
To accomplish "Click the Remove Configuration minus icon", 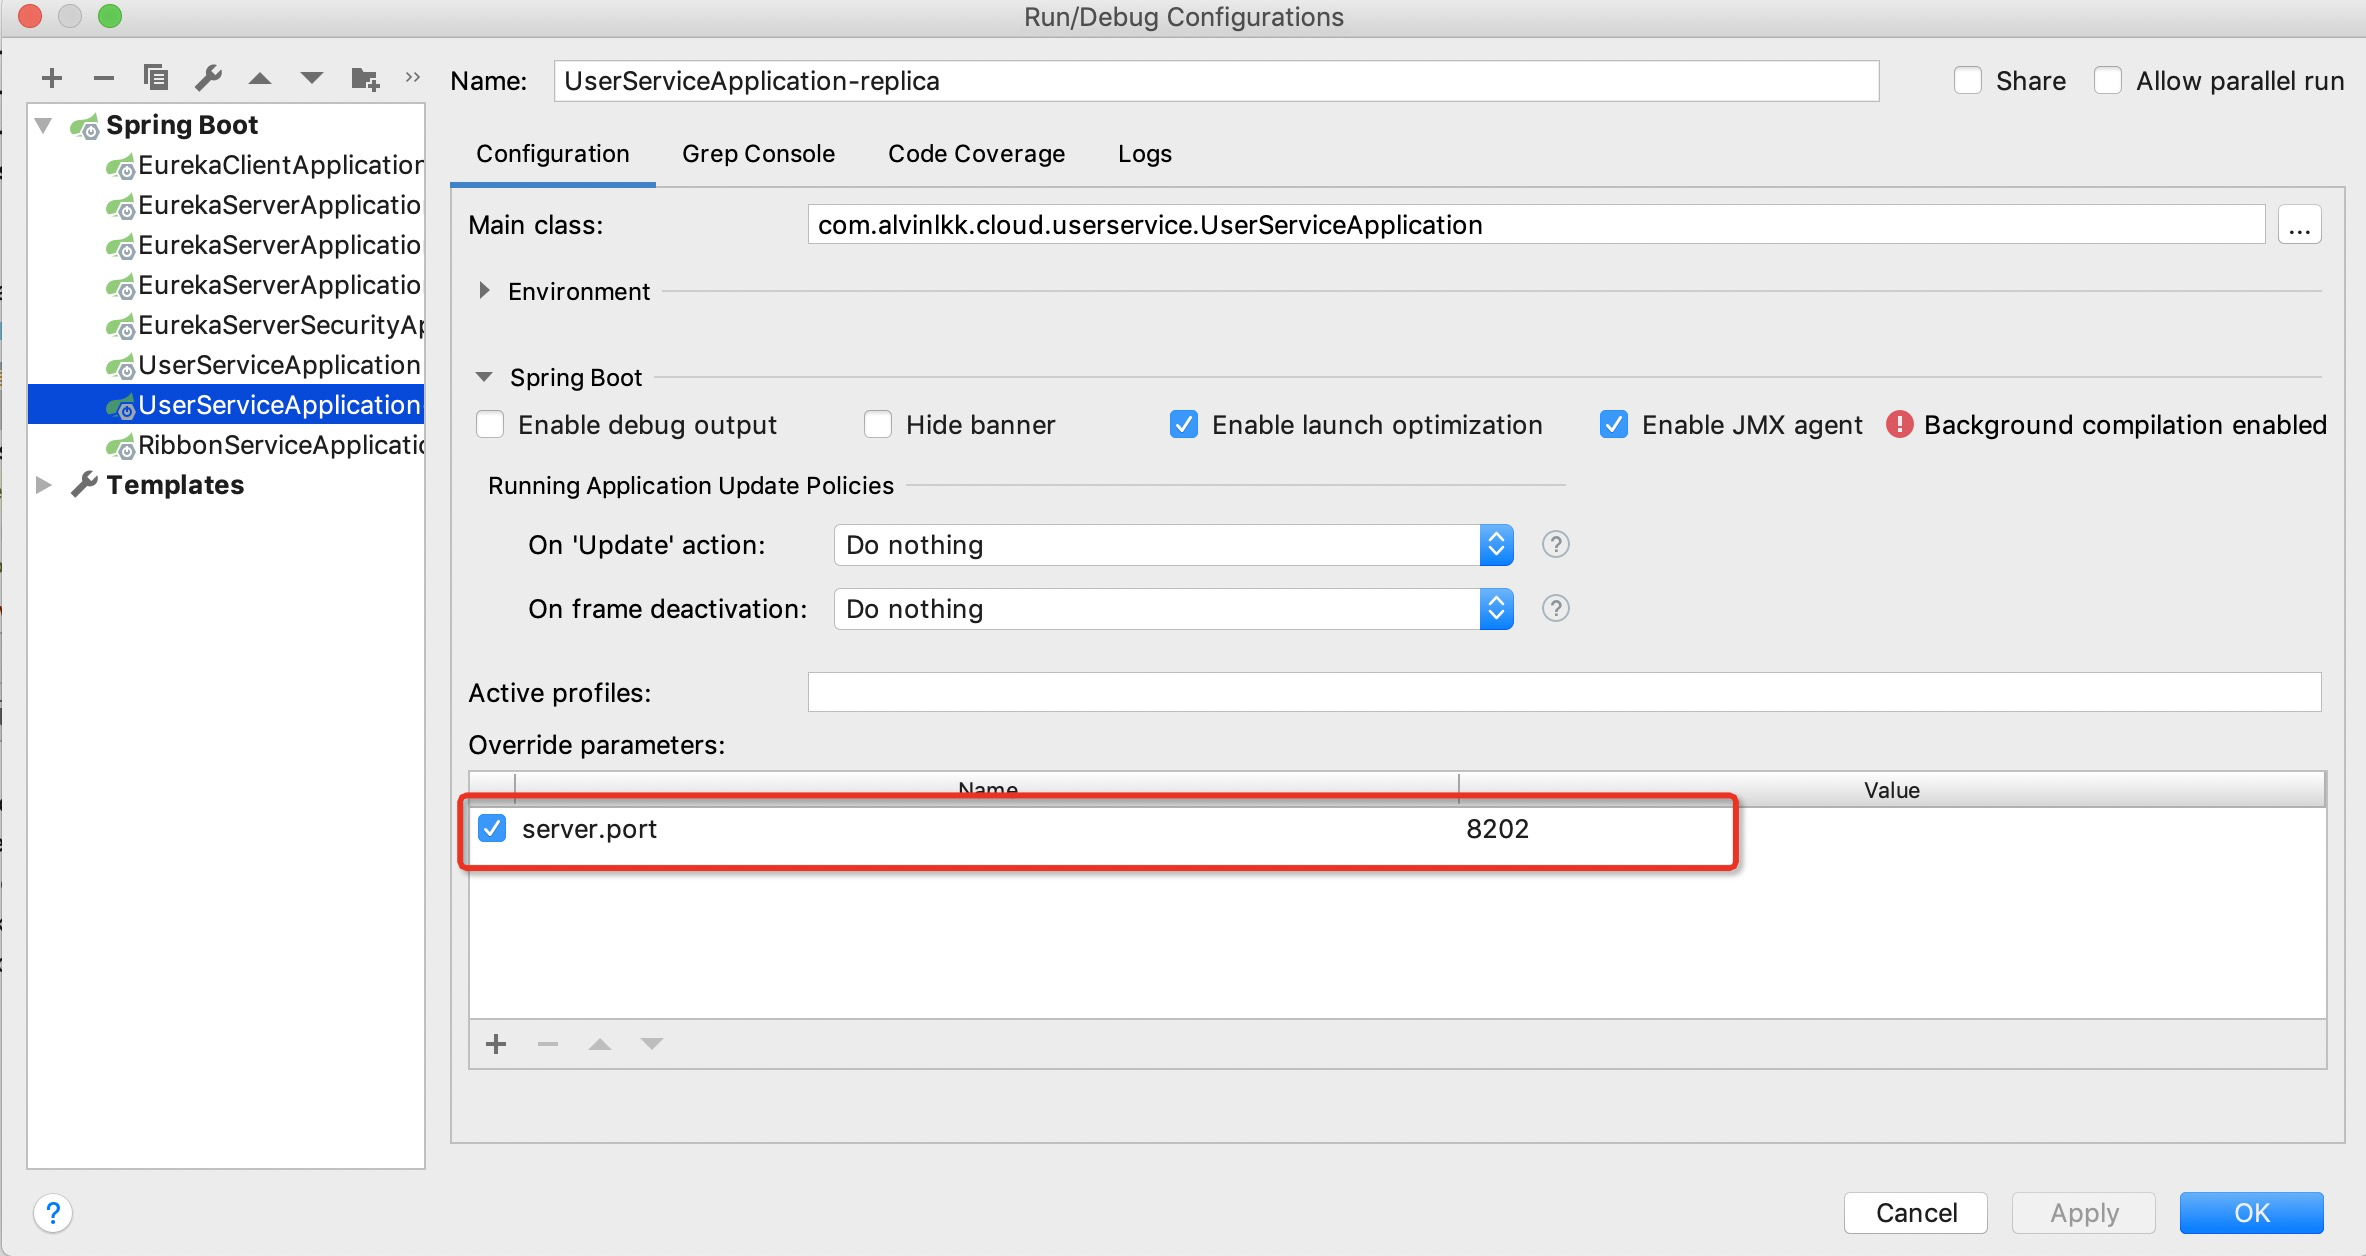I will (x=104, y=78).
